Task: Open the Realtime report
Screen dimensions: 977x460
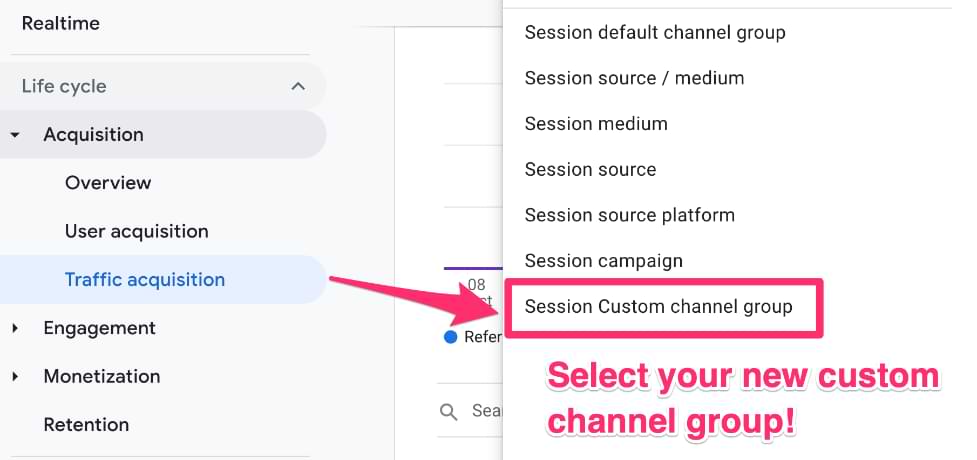Action: (60, 24)
